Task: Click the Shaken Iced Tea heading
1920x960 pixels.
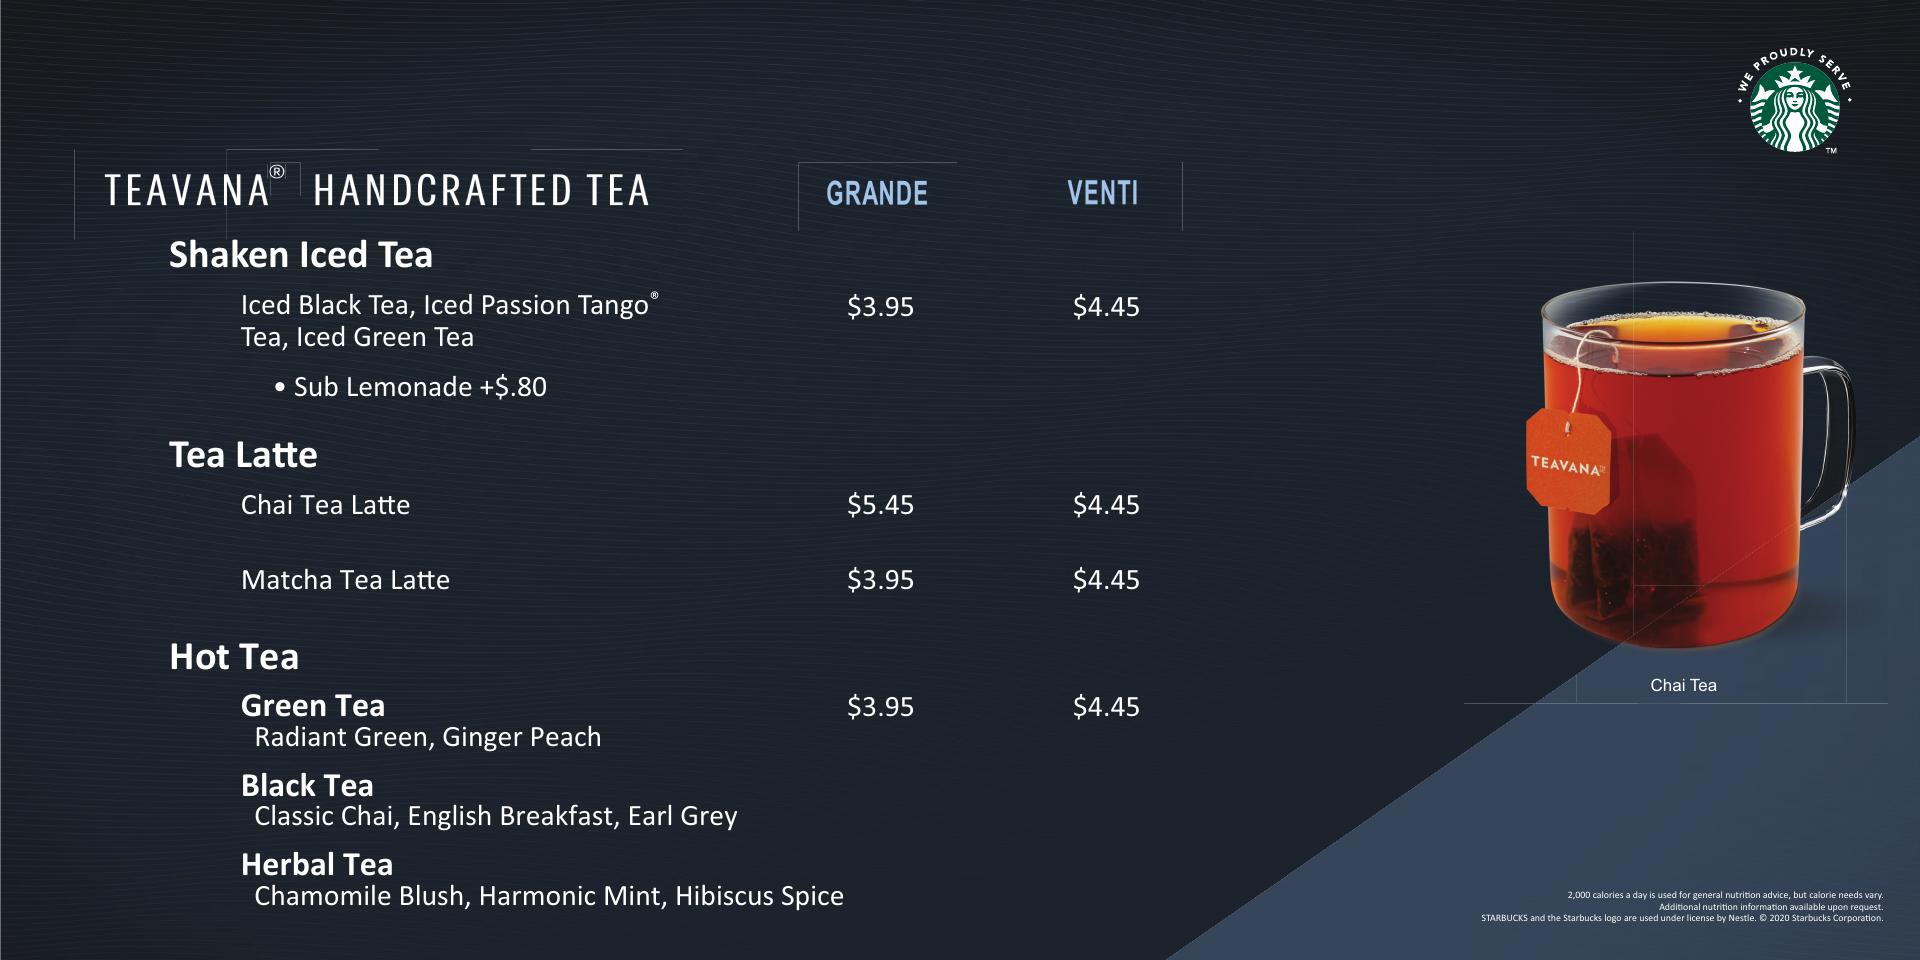Action: pos(300,255)
